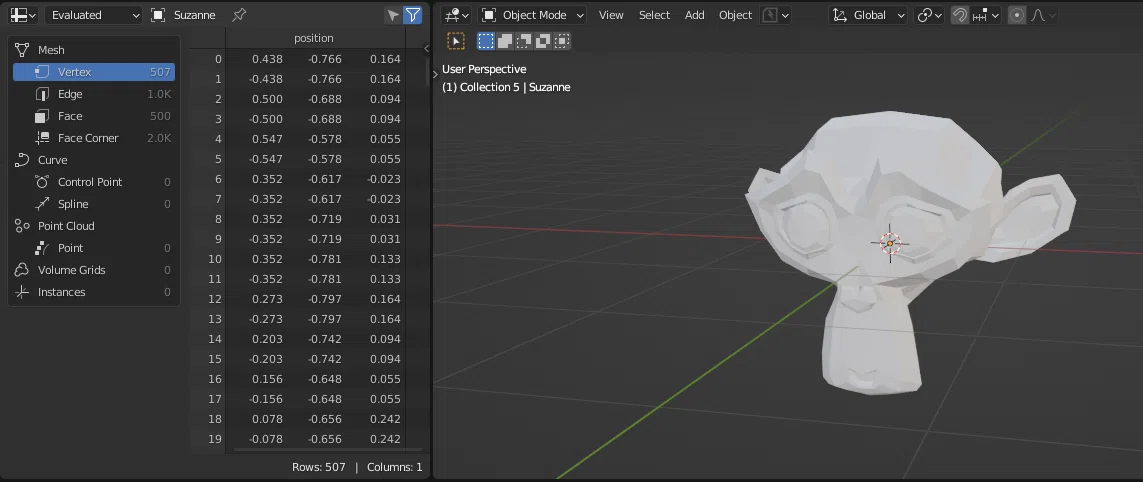The image size is (1143, 482).
Task: Open the Select menu
Action: point(654,15)
